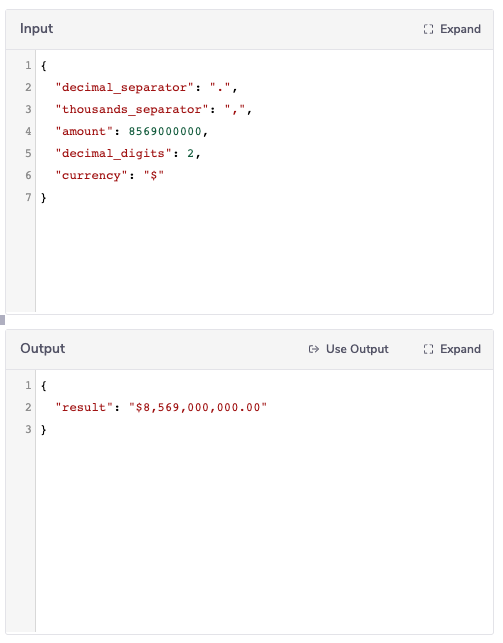This screenshot has width=503, height=643.
Task: Click line number 3 in Output gutter
Action: (28, 429)
